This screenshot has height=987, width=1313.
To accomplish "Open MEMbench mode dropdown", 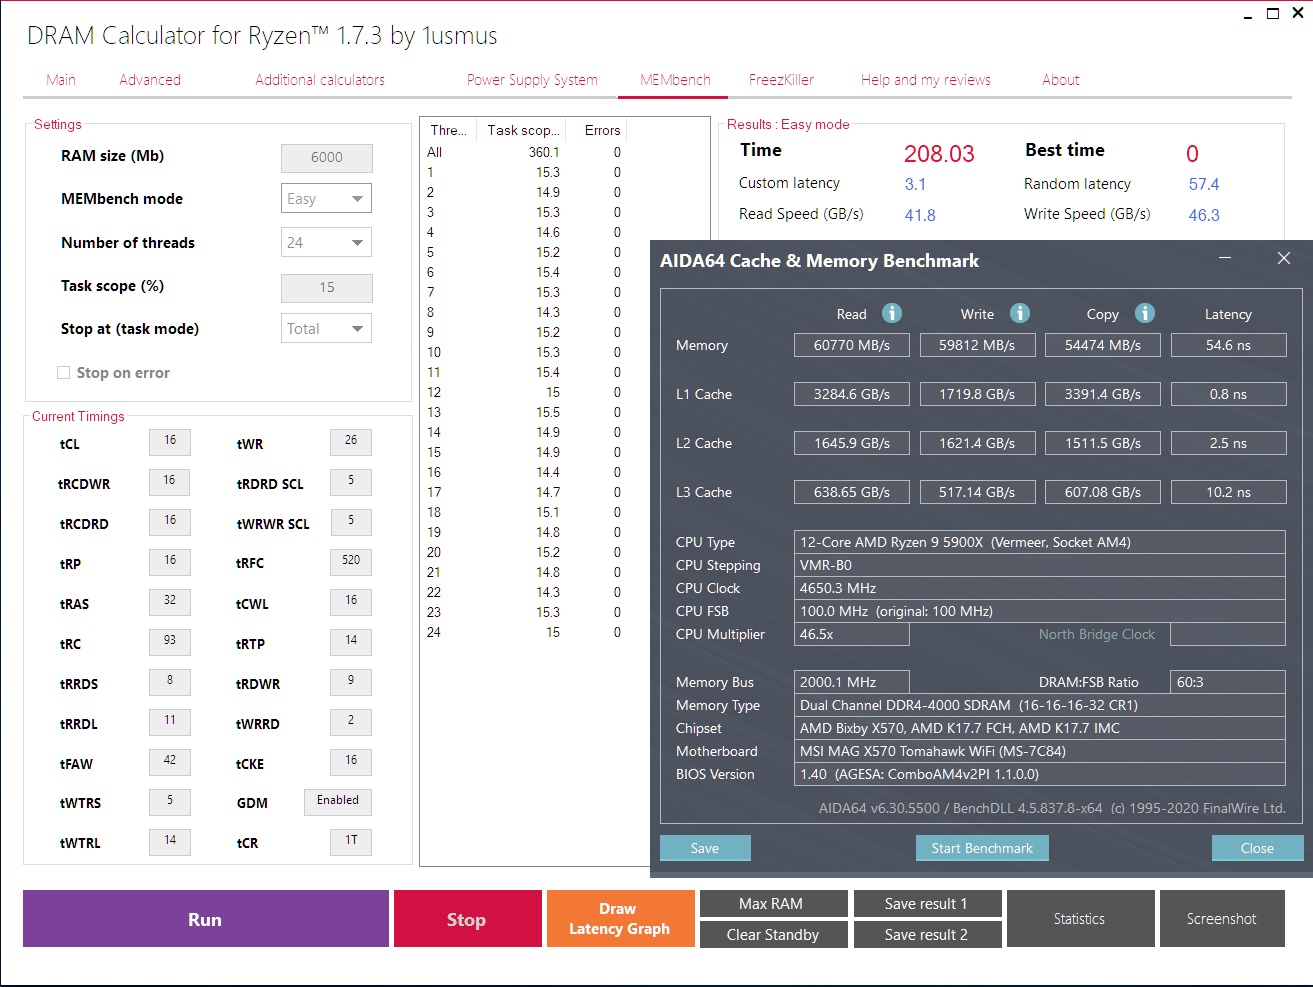I will 326,198.
